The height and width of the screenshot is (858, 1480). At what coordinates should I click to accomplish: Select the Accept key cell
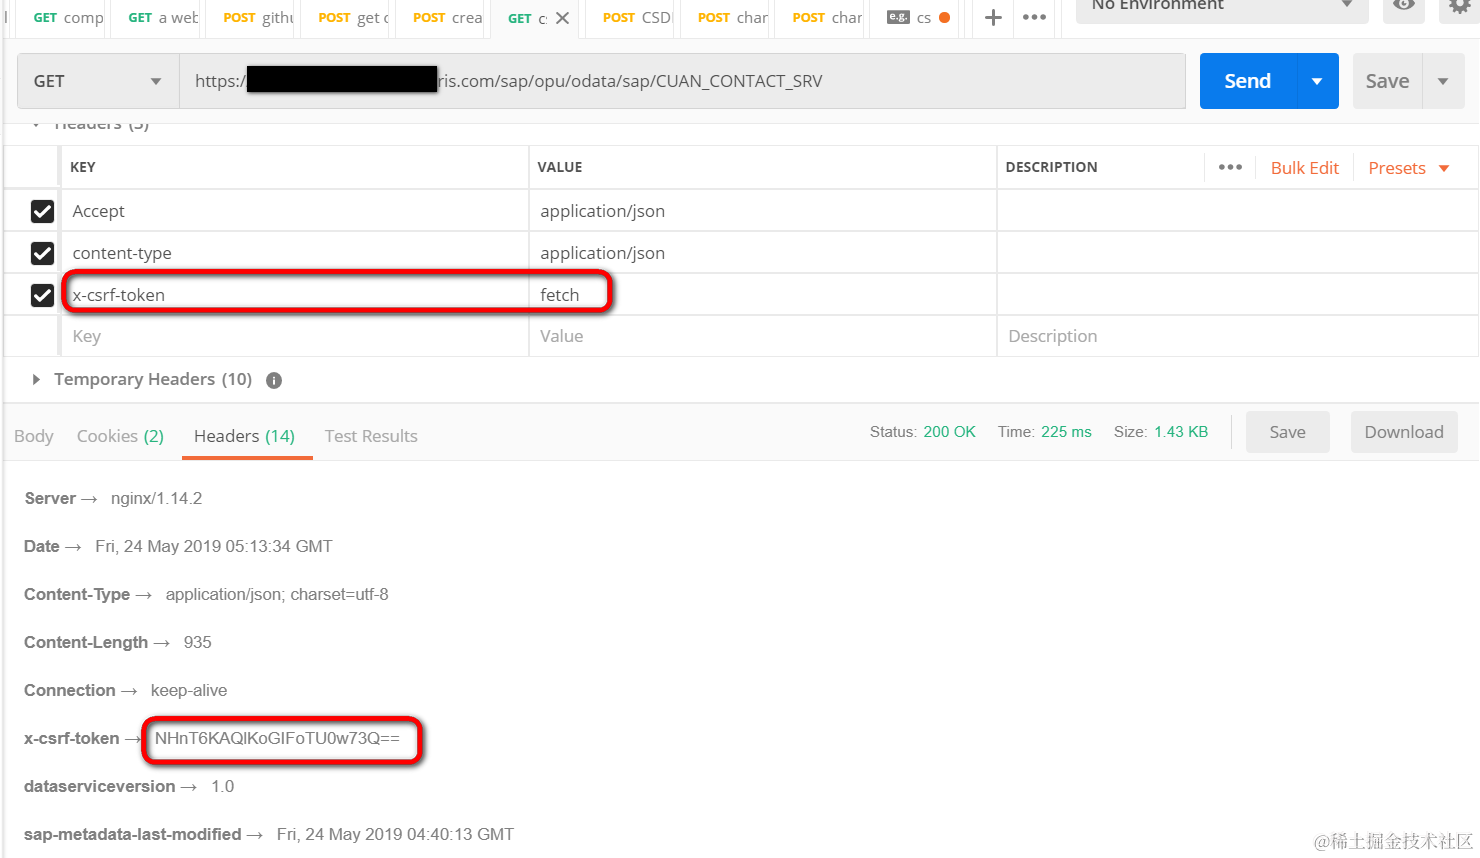click(x=295, y=211)
